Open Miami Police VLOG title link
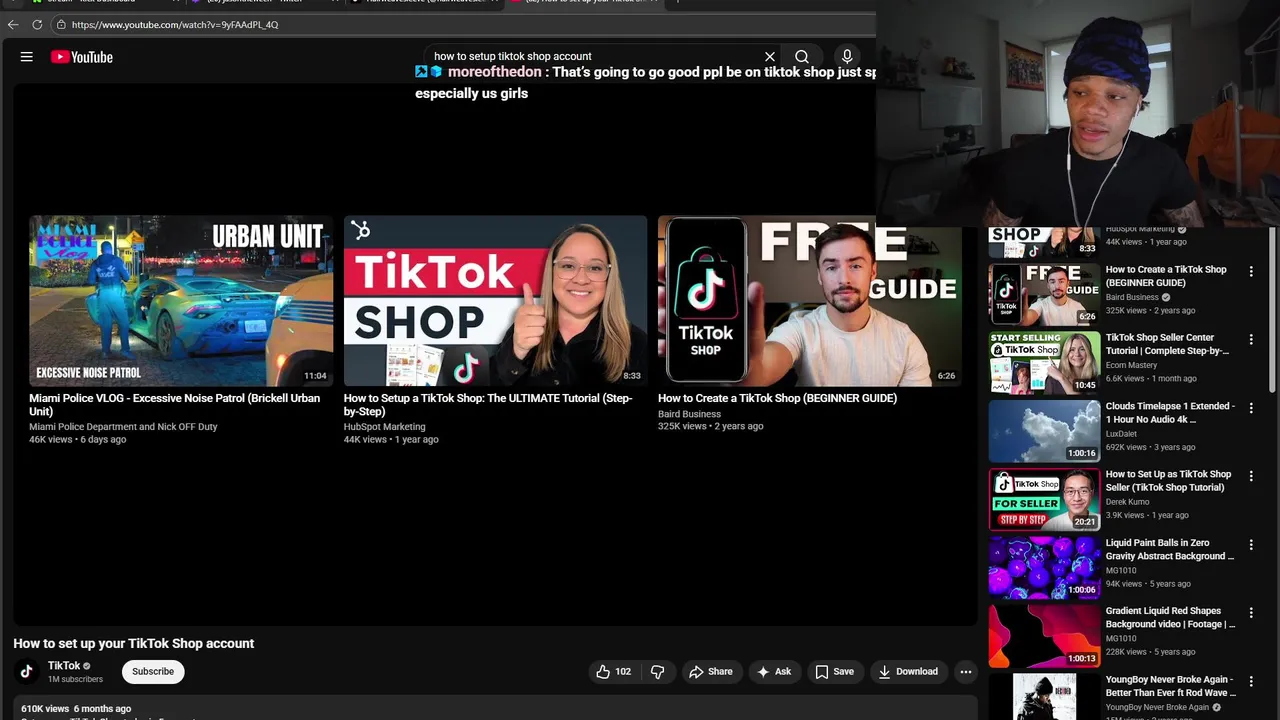This screenshot has width=1280, height=720. tap(175, 405)
